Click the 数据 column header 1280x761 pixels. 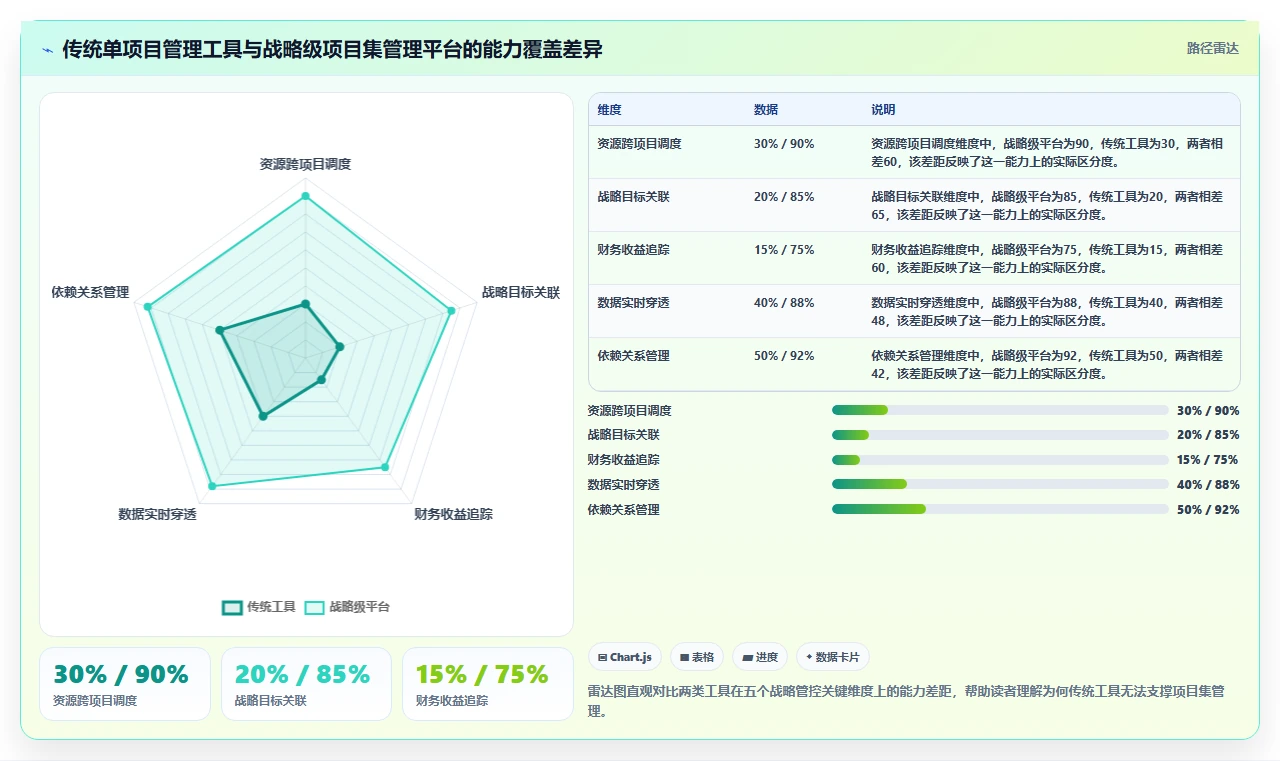point(766,110)
